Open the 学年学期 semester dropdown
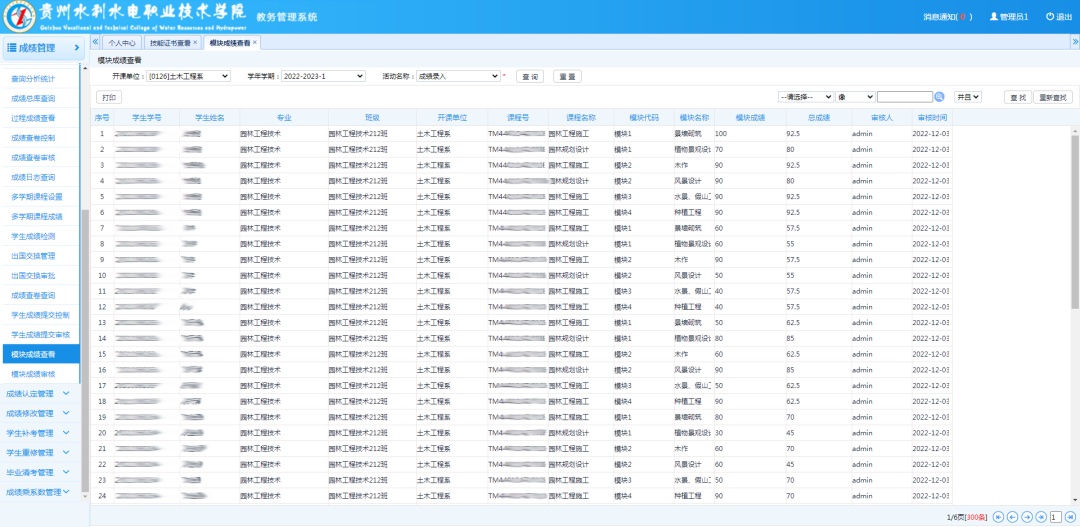 coord(322,76)
